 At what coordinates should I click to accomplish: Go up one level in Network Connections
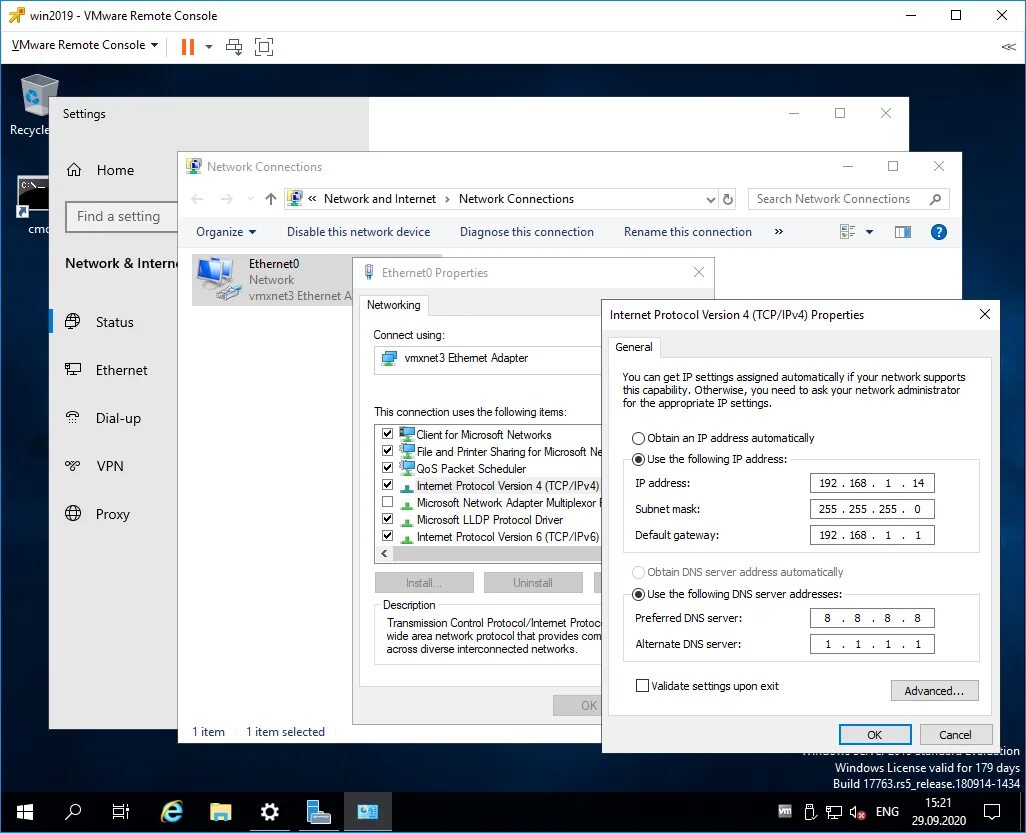pos(270,199)
